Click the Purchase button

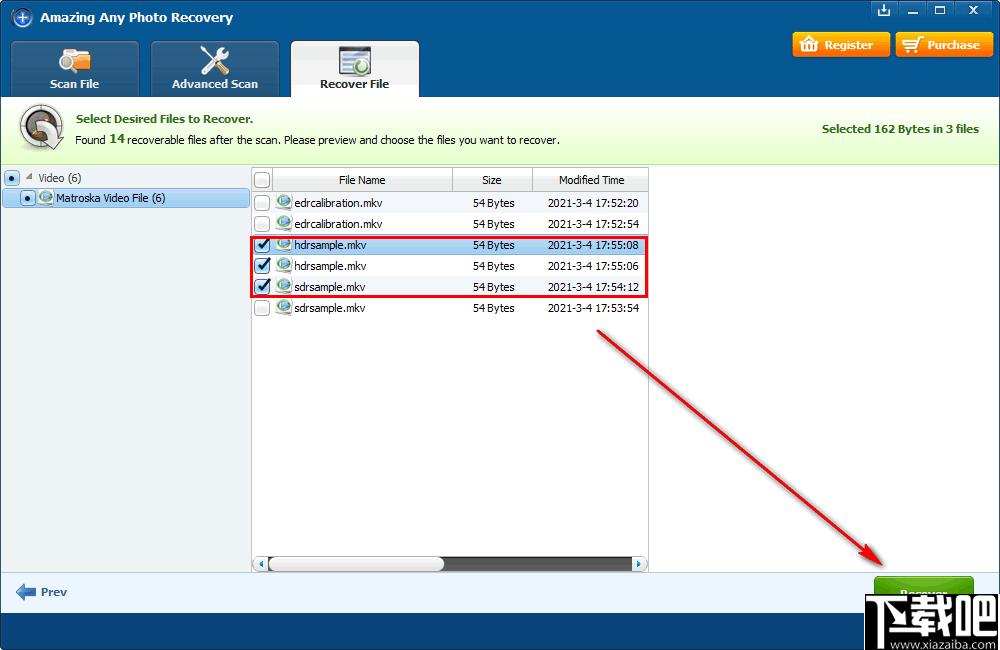[944, 45]
